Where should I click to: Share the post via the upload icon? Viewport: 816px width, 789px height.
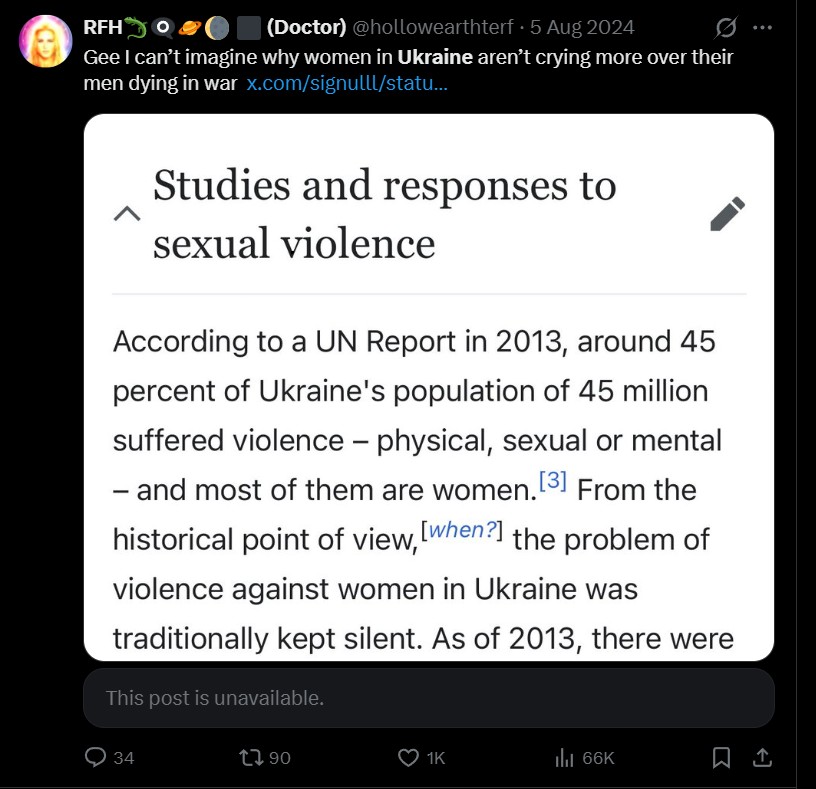tap(762, 757)
